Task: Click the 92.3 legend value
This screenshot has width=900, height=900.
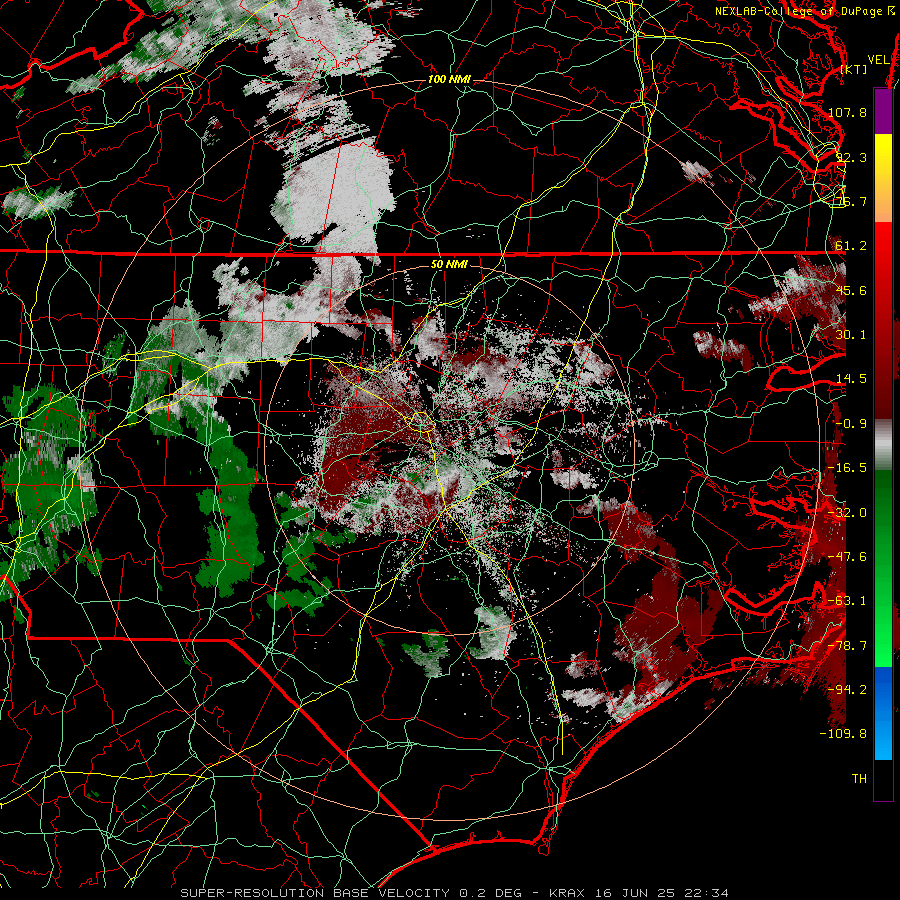Action: 851,157
